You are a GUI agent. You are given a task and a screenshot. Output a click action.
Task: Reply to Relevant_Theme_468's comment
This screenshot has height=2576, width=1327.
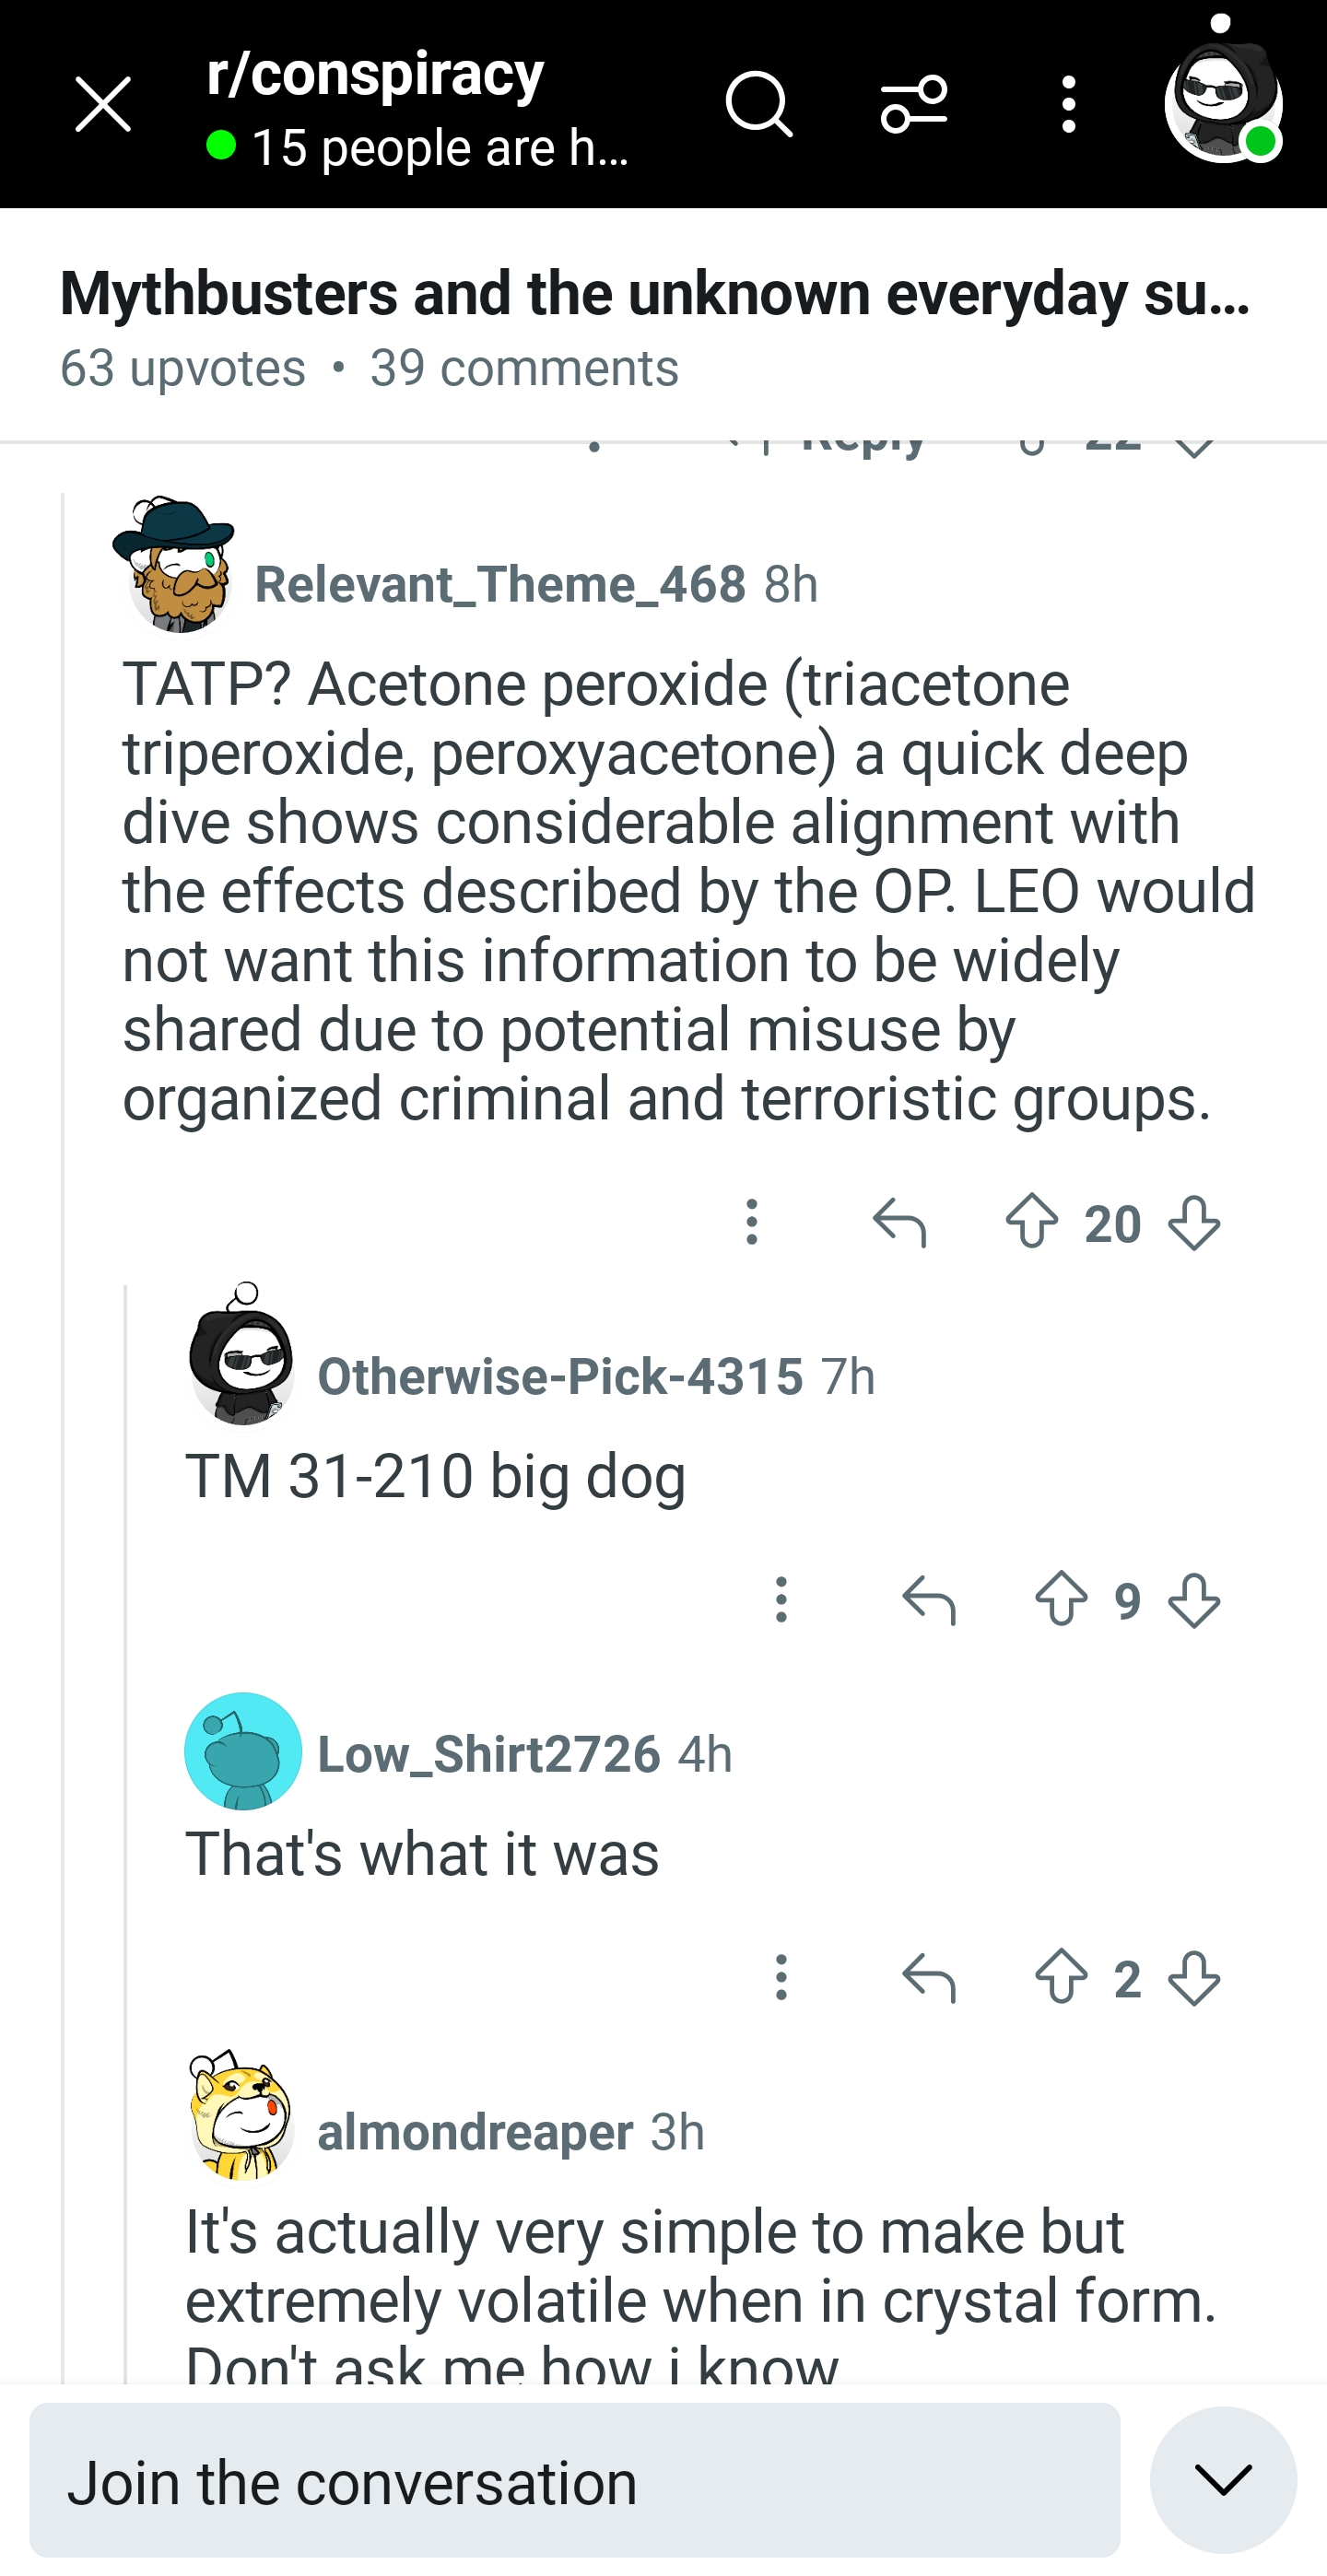click(899, 1222)
